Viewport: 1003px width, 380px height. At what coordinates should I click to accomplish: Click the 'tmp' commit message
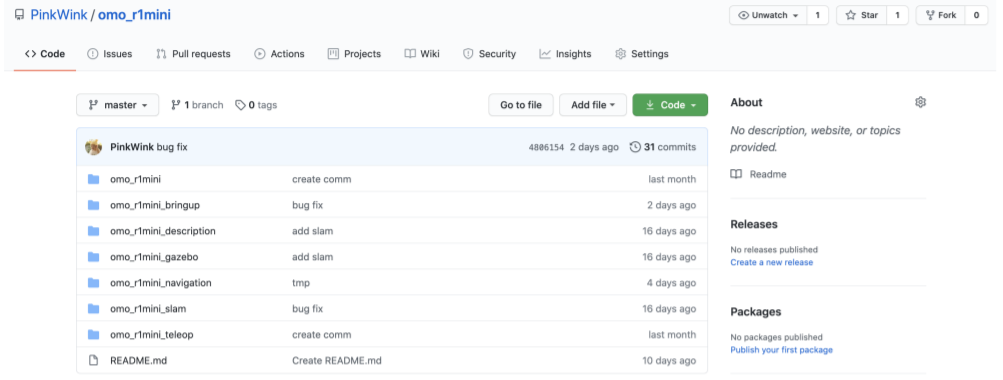tap(301, 283)
